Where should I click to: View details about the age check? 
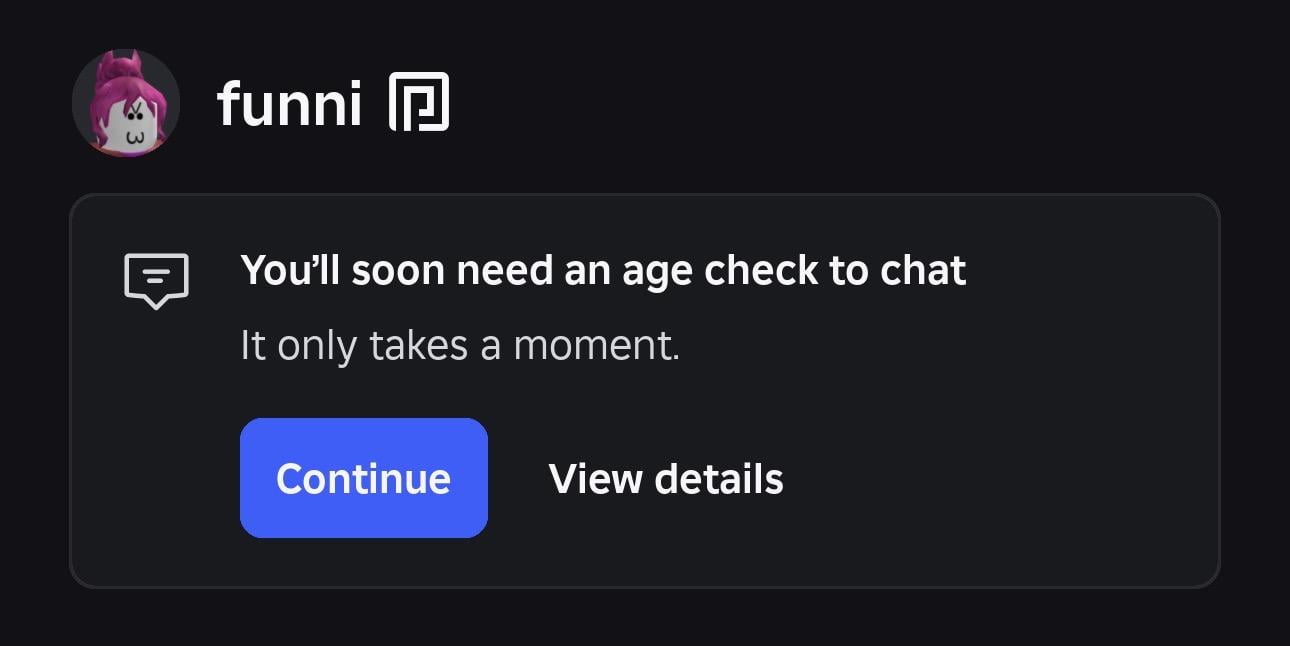666,478
